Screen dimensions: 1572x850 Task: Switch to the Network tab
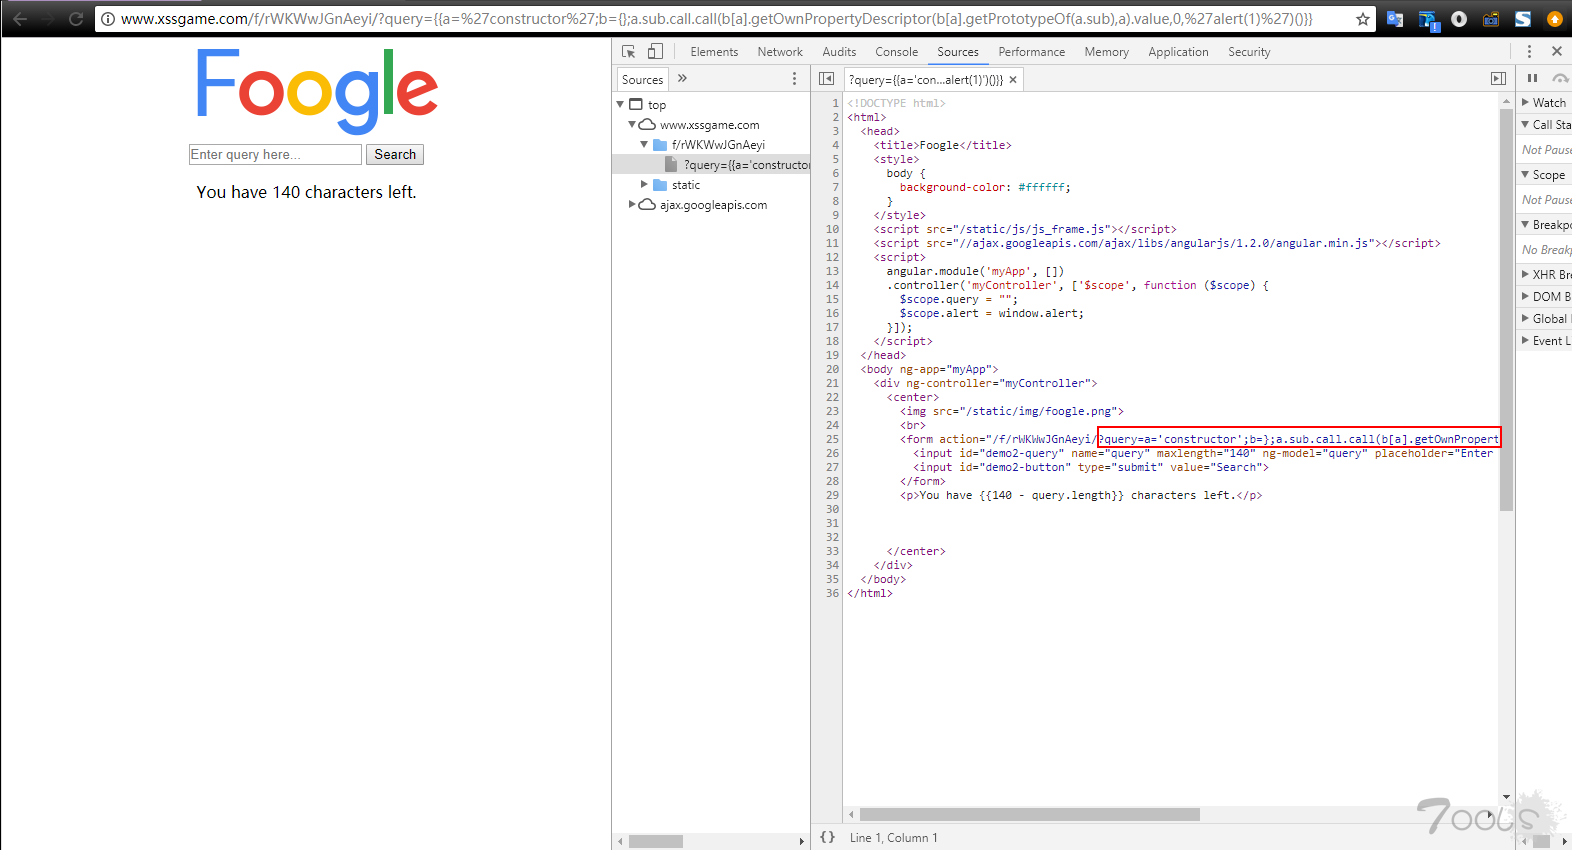[x=780, y=52]
